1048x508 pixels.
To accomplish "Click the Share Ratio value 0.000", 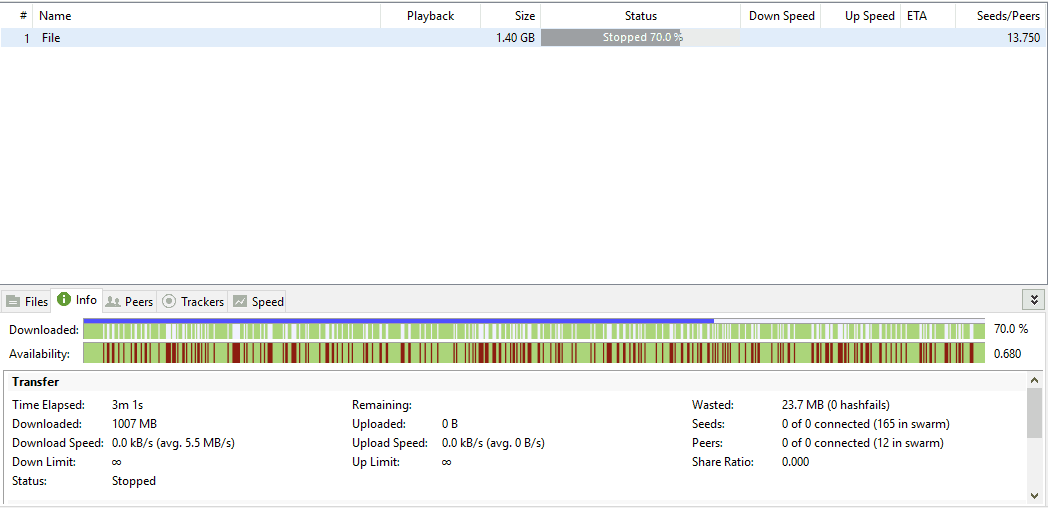I will [x=795, y=462].
